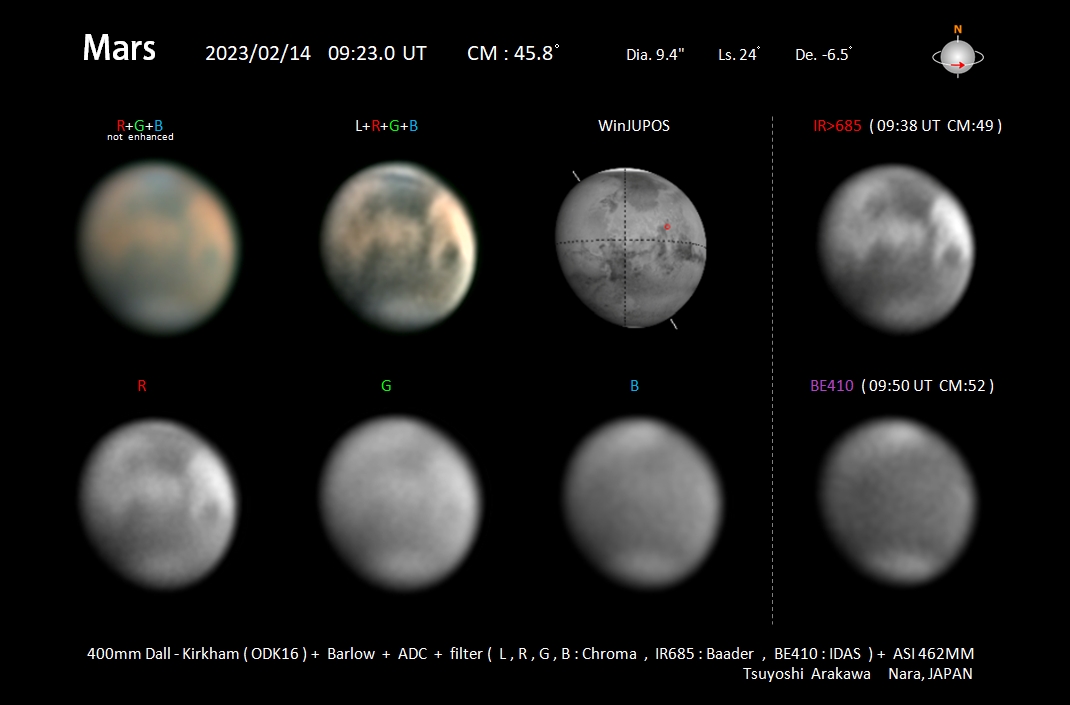Screen dimensions: 1070x705
Task: Click the 400mm Dall - Kirkham (ODK16) text
Action: (x=197, y=654)
